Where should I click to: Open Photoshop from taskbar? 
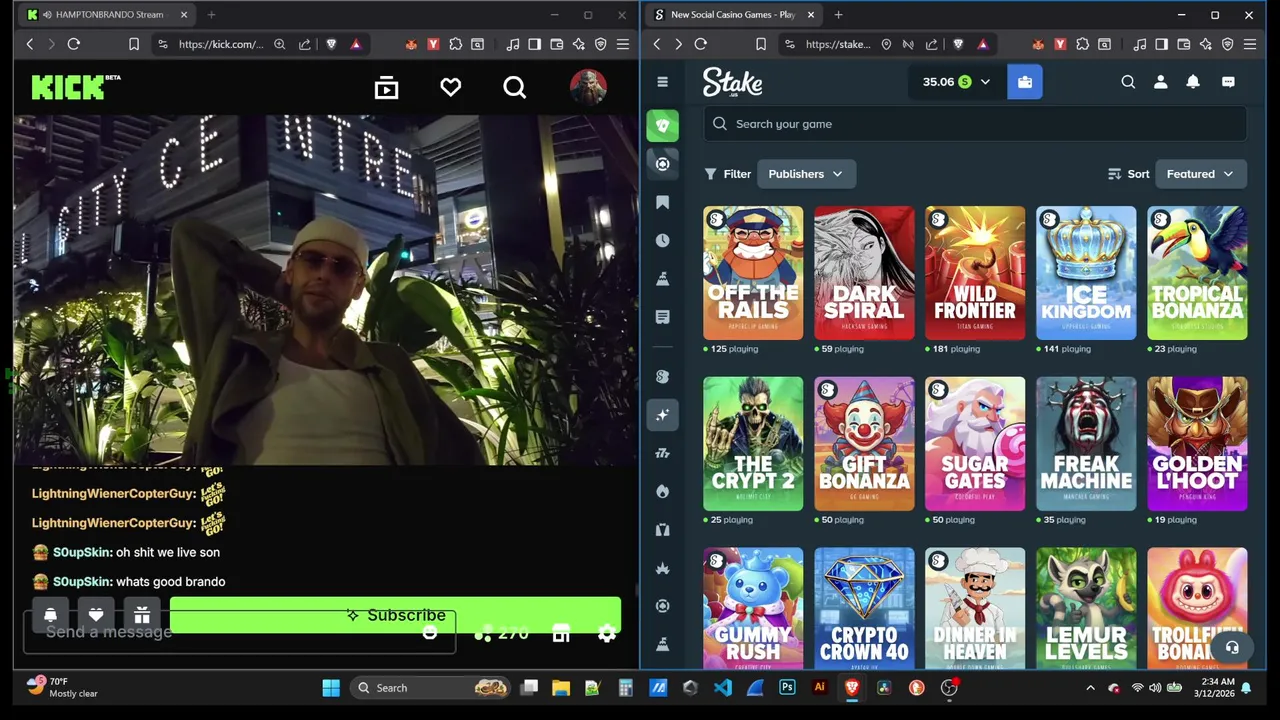pos(787,688)
